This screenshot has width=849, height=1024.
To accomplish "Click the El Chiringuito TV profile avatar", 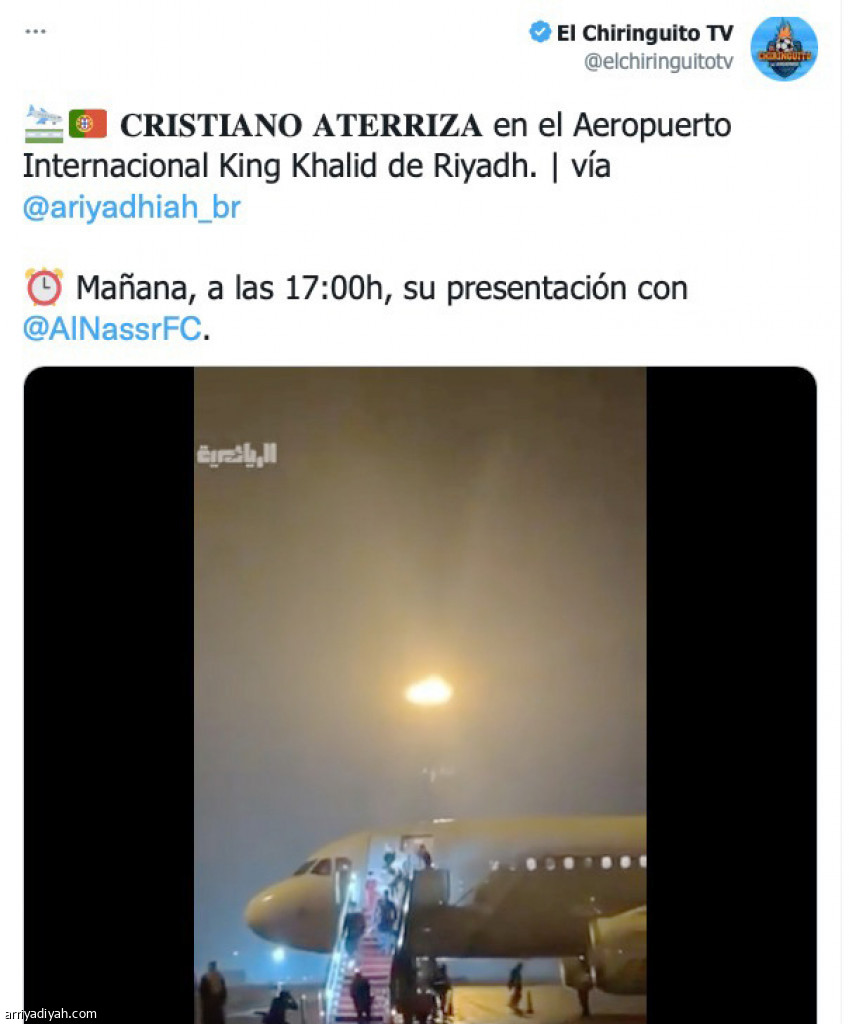I will coord(784,48).
